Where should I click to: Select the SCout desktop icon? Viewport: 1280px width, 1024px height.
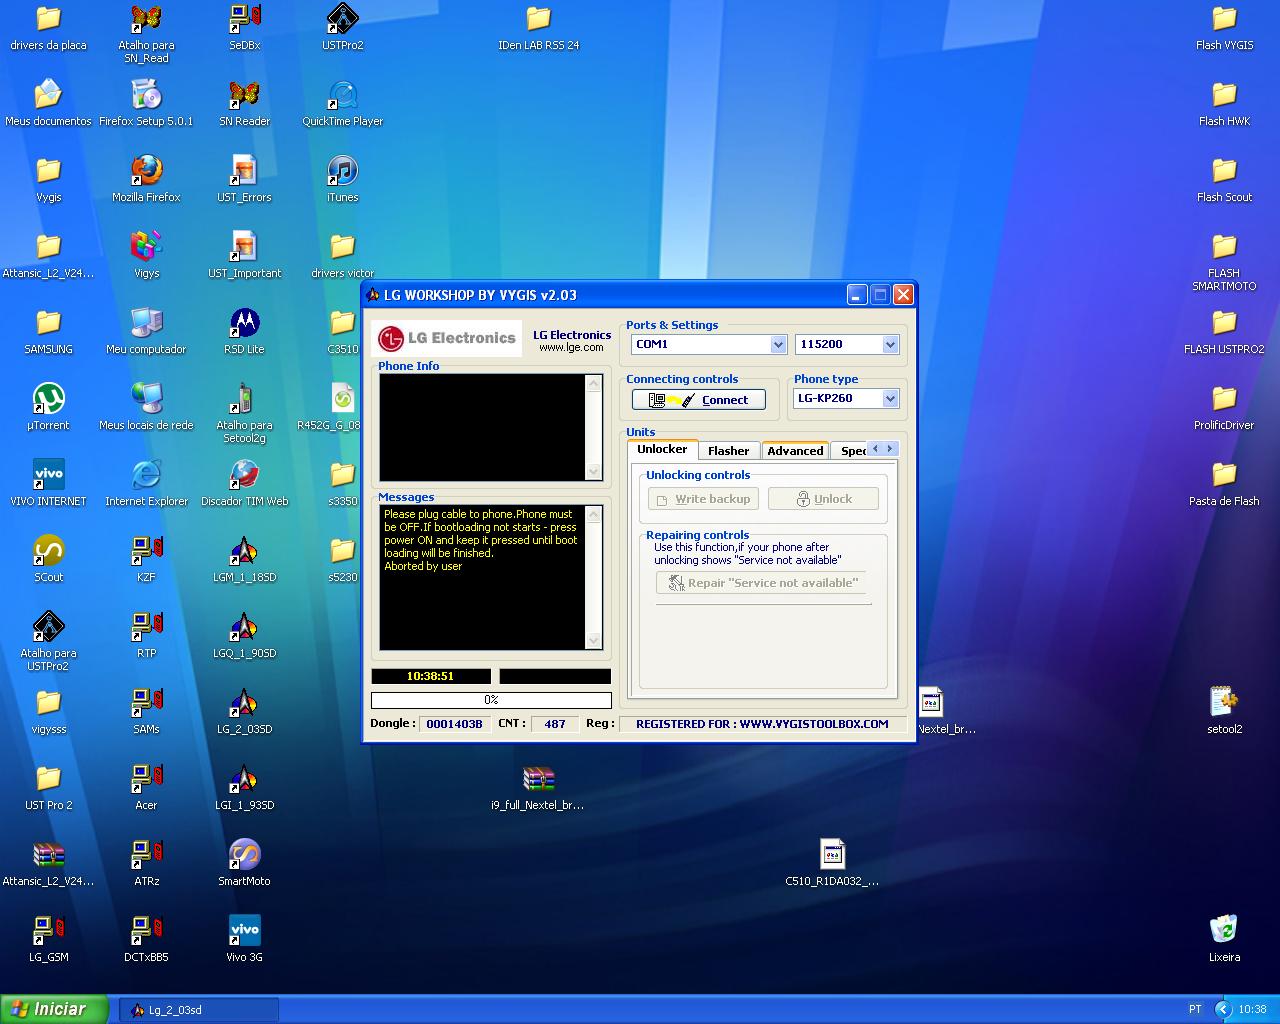48,558
